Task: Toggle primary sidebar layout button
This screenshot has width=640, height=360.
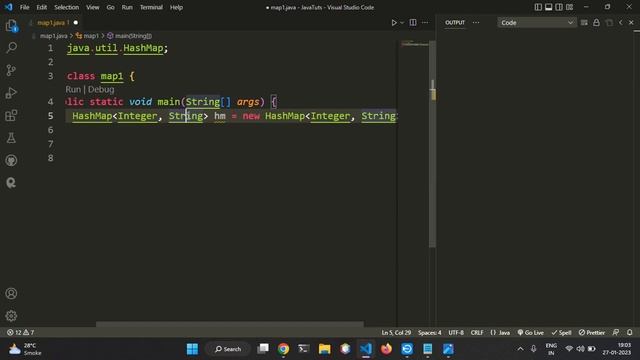Action: pos(538,7)
